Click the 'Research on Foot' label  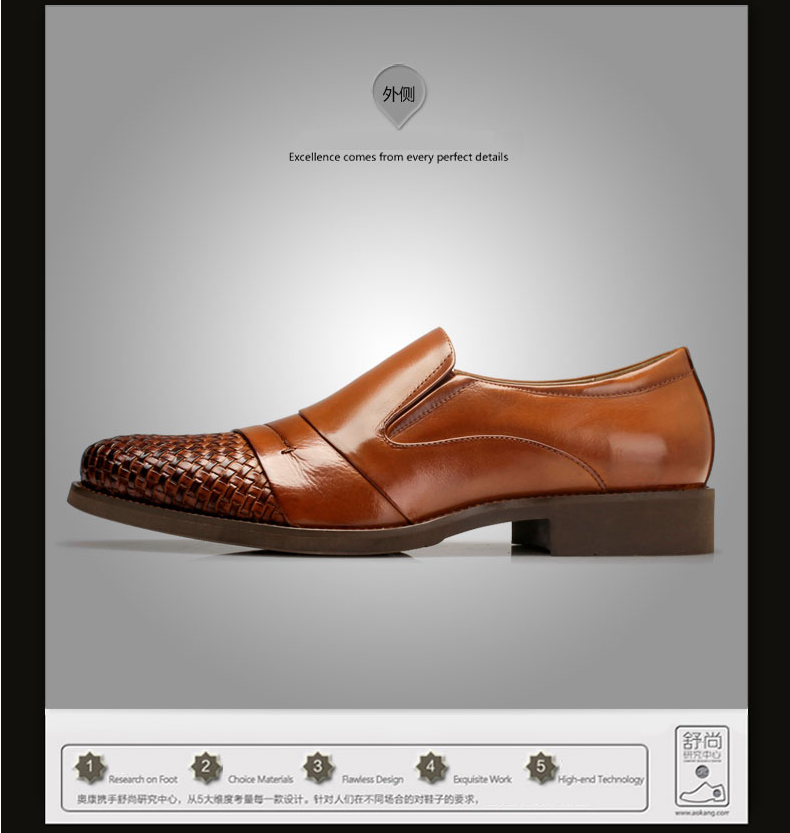point(143,779)
